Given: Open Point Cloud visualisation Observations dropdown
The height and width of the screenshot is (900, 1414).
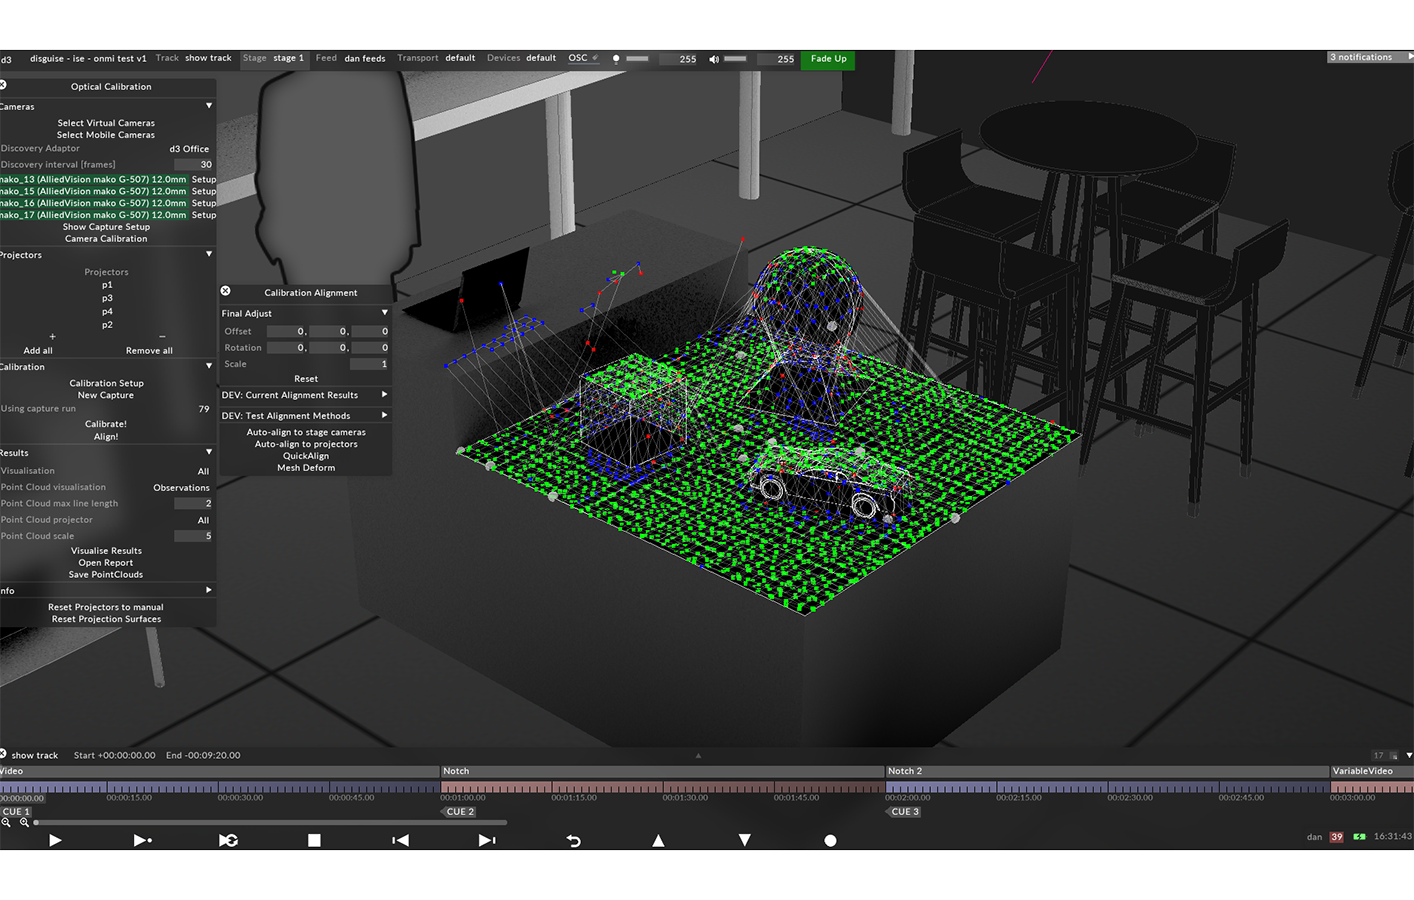Looking at the screenshot, I should (181, 487).
